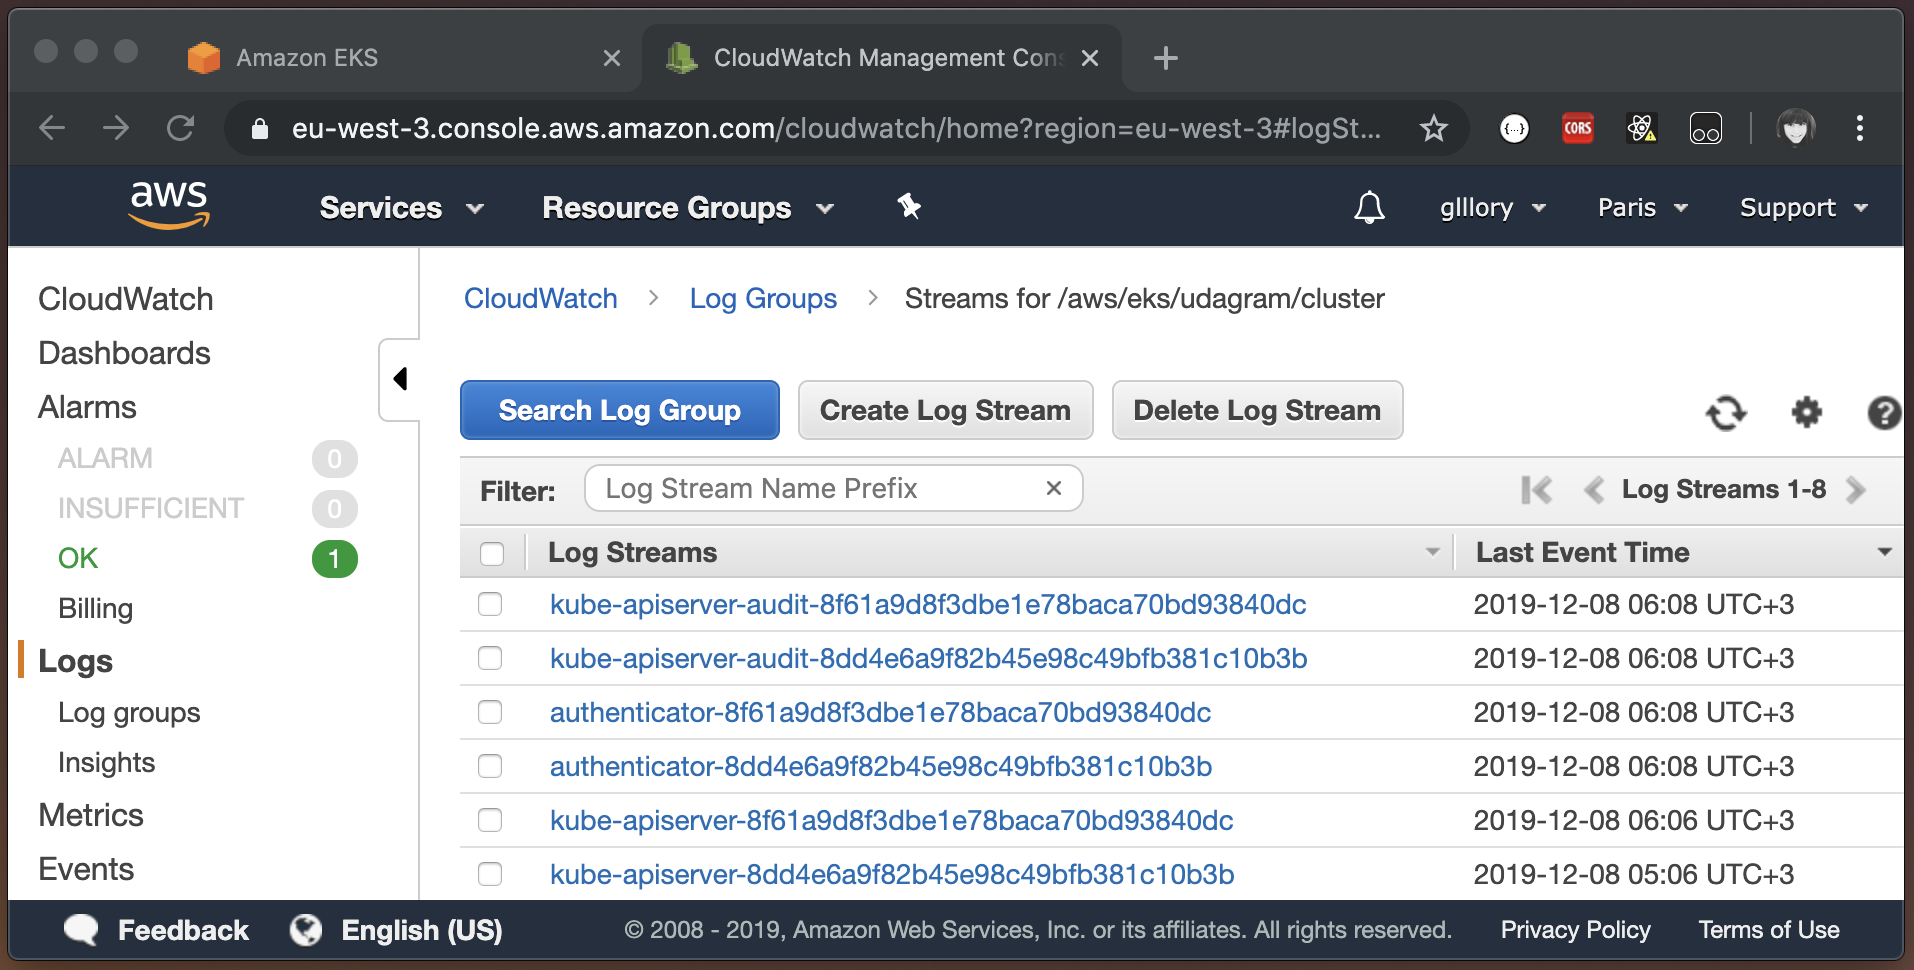
Task: Open the Paris region dropdown
Action: (x=1643, y=208)
